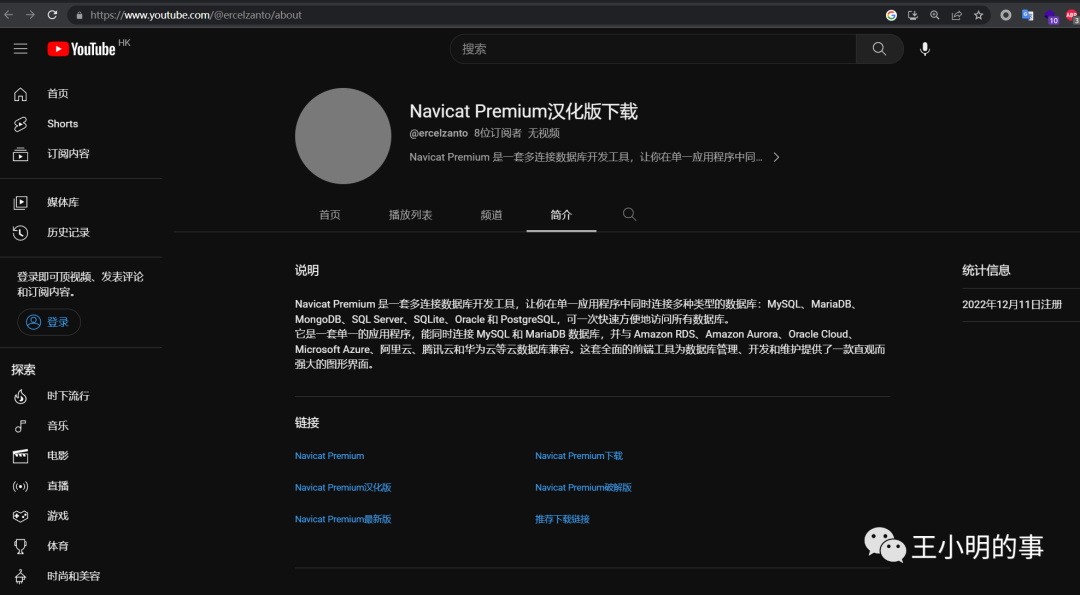This screenshot has width=1080, height=595.
Task: Click the ABP adblock extension icon
Action: (x=1072, y=16)
